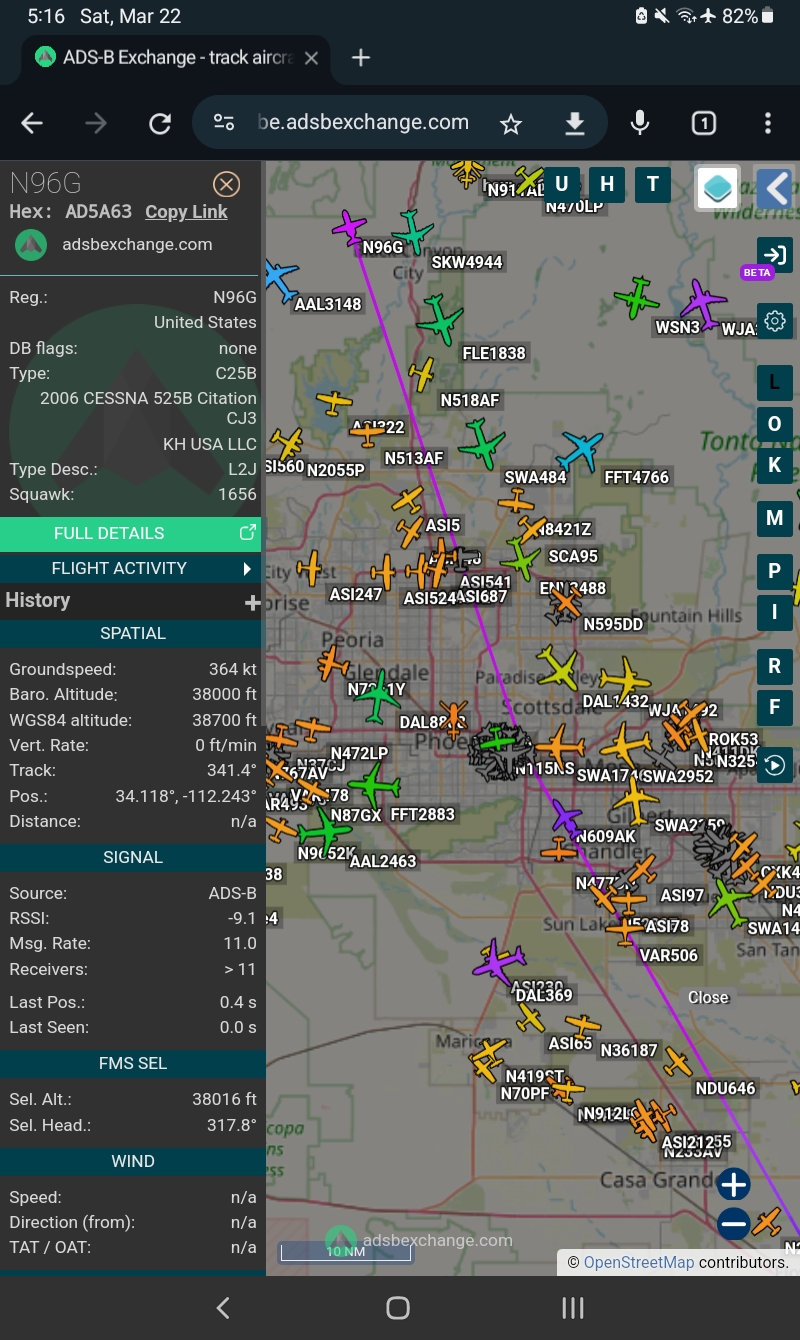Activate voice search microphone
Image resolution: width=800 pixels, height=1340 pixels.
(640, 123)
